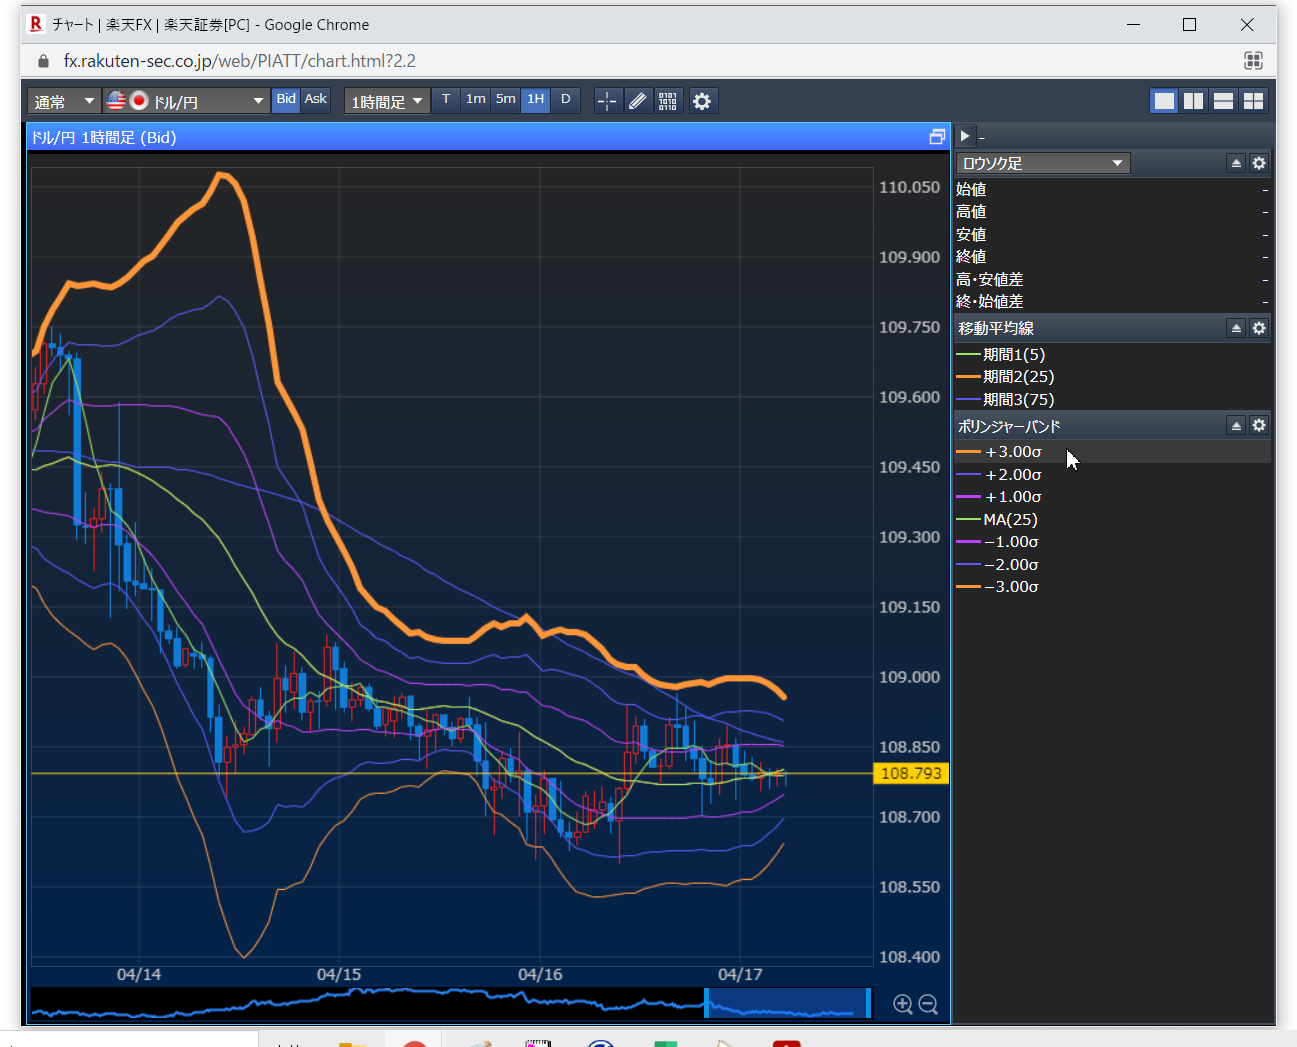Collapse the ボリンジャーバンド section
Screen dimensions: 1297x1047
(x=1236, y=425)
